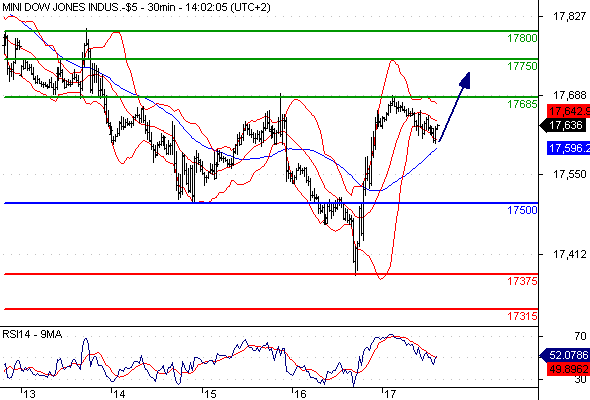
Task: Click the 17,688 price axis value
Action: [x=569, y=95]
